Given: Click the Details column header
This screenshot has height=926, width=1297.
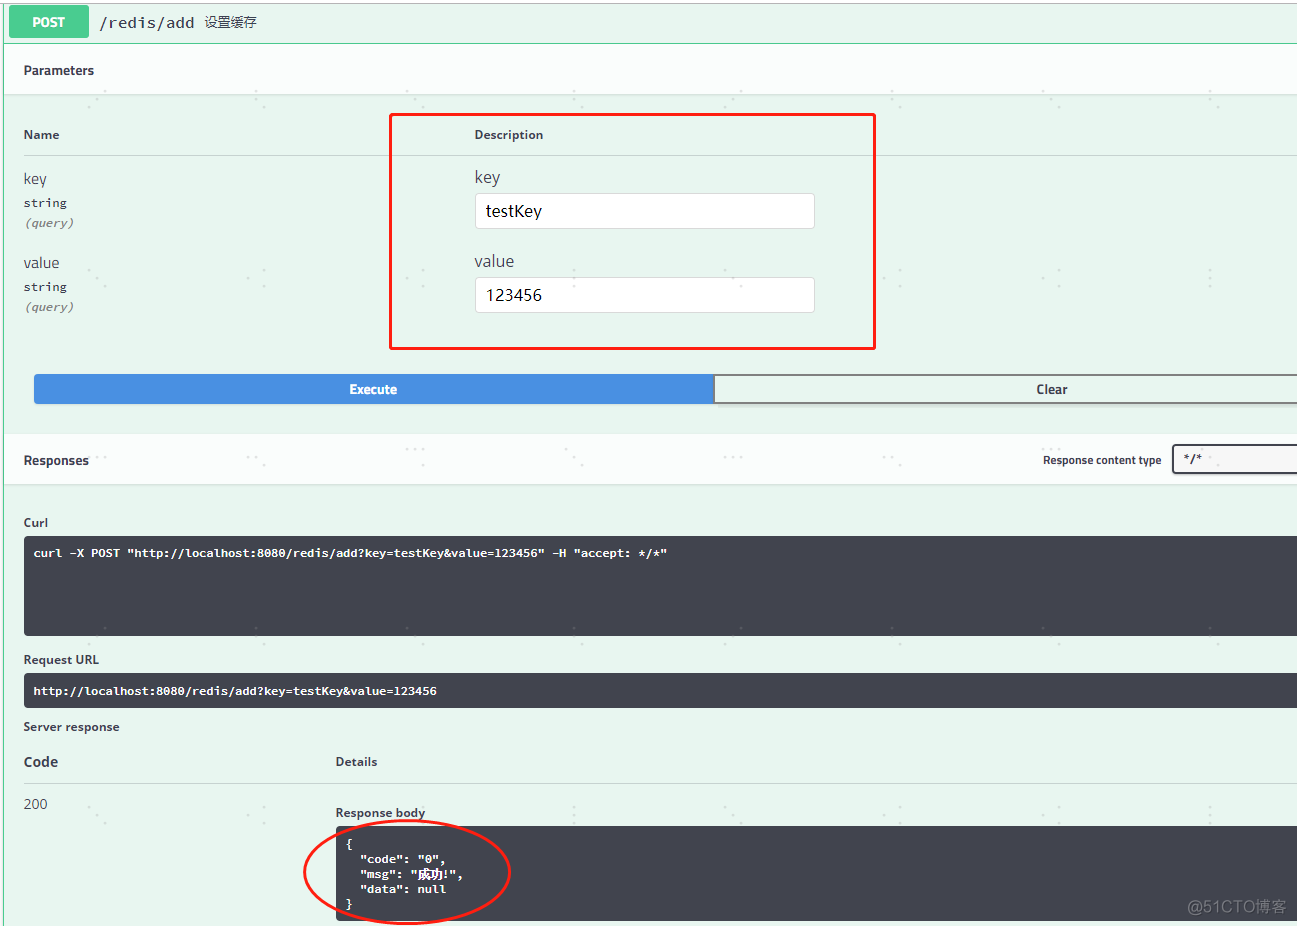Looking at the screenshot, I should (356, 762).
